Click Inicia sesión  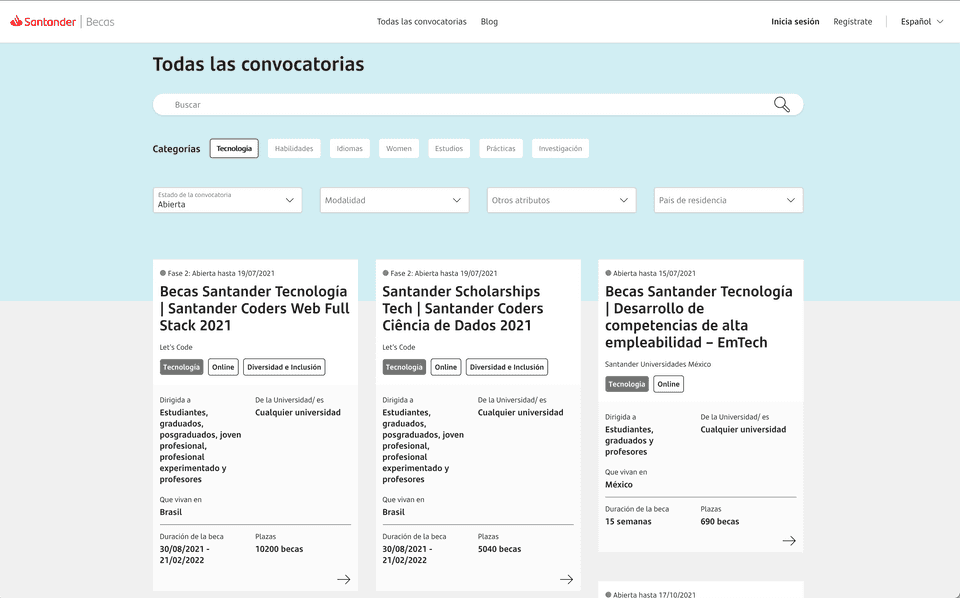click(x=795, y=20)
